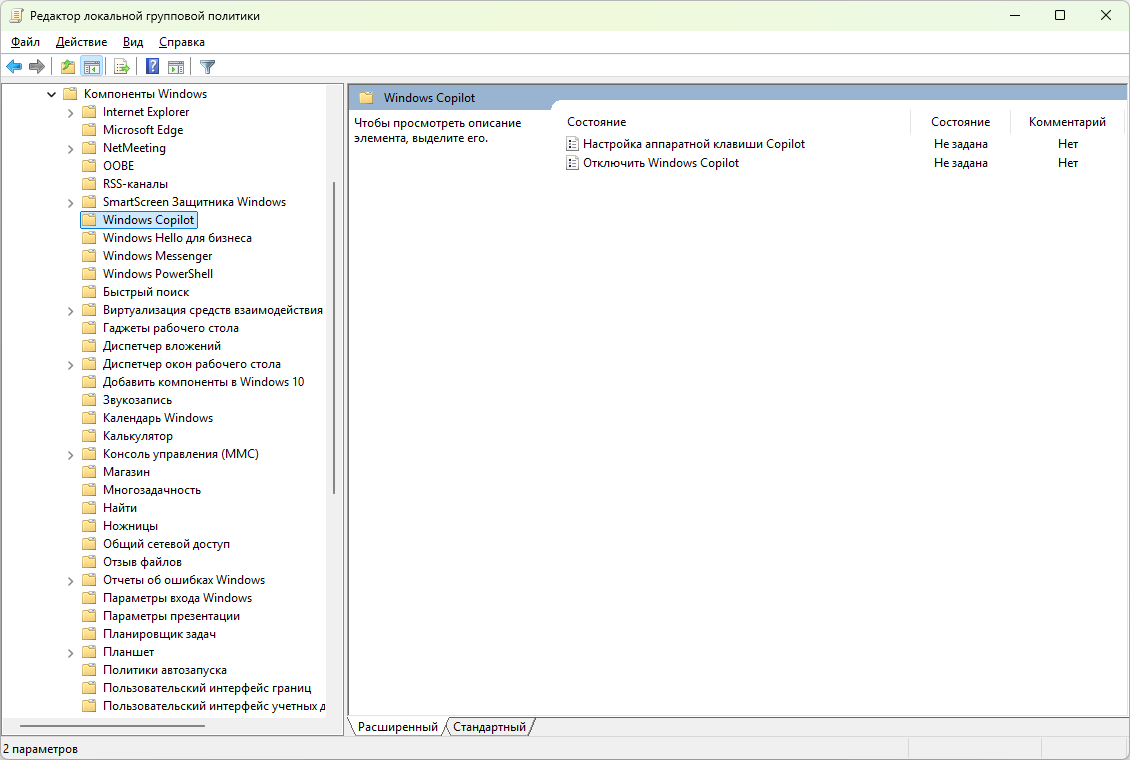Screen dimensions: 1130x760
Task: Click the Export list toolbar icon
Action: tap(122, 67)
